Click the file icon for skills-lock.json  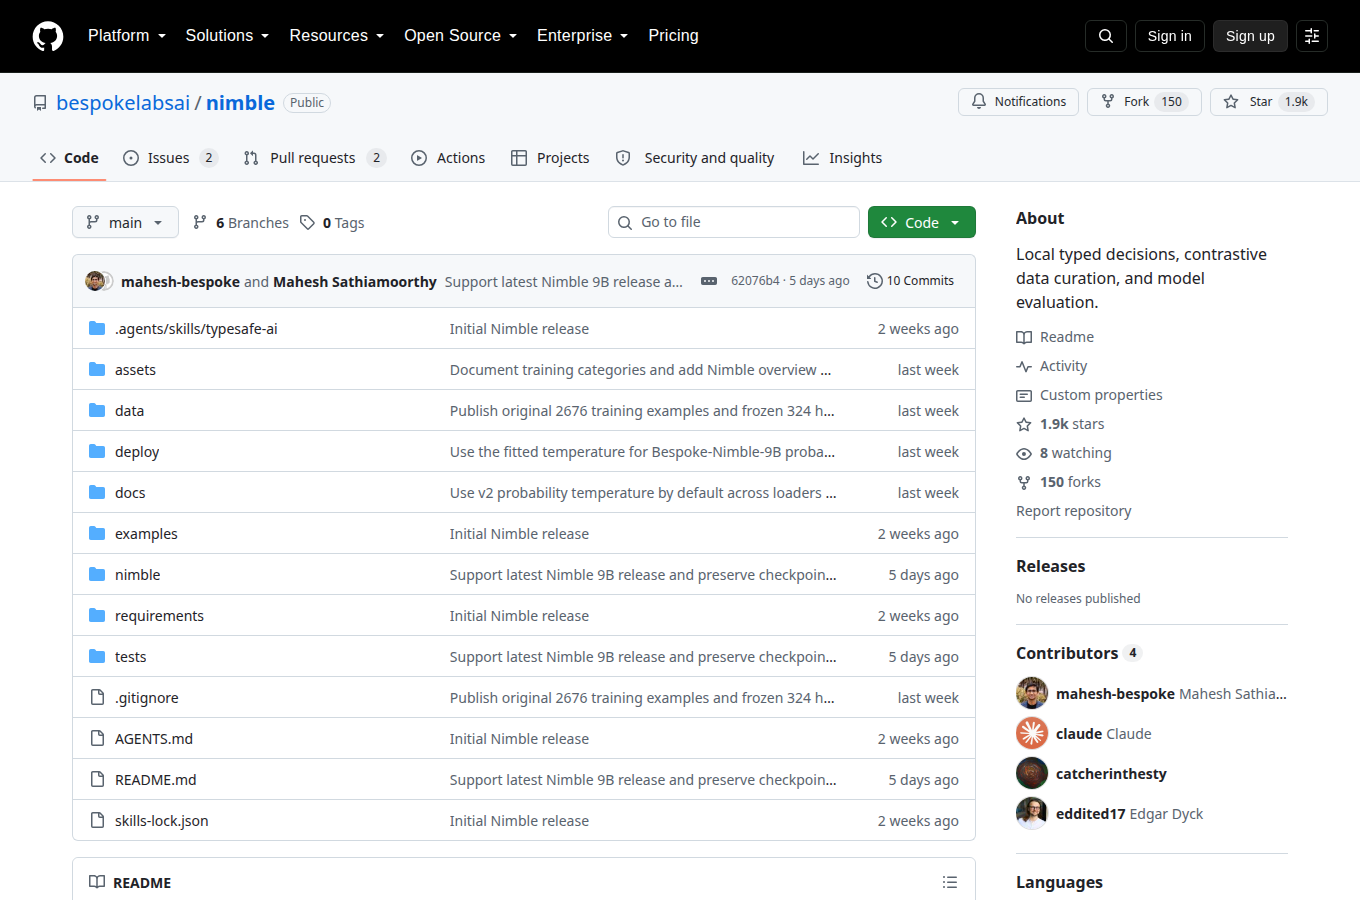(97, 820)
